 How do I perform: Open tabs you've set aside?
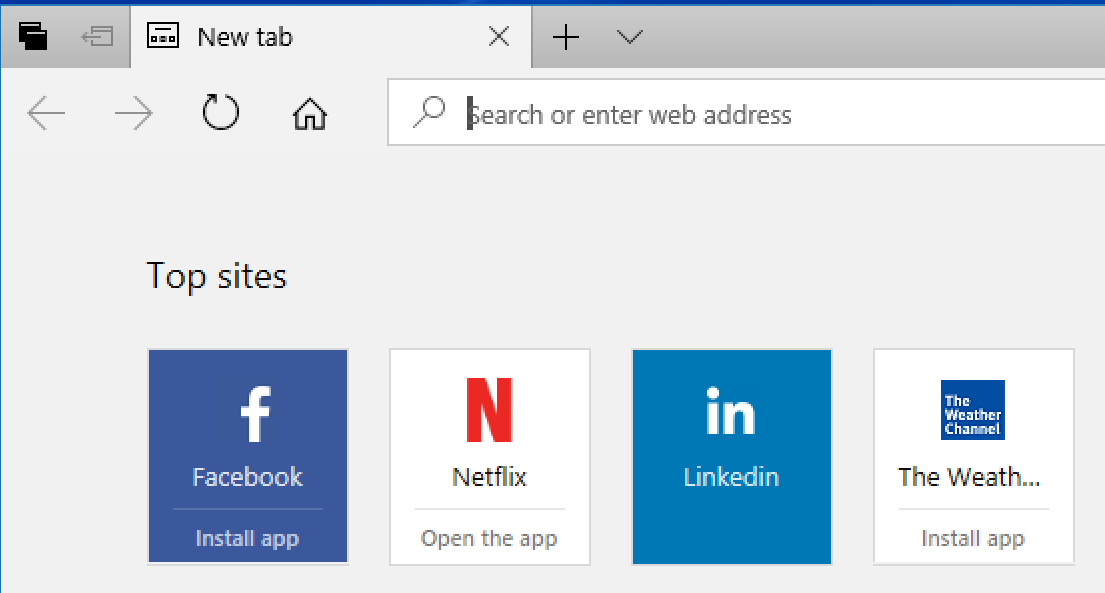[34, 36]
